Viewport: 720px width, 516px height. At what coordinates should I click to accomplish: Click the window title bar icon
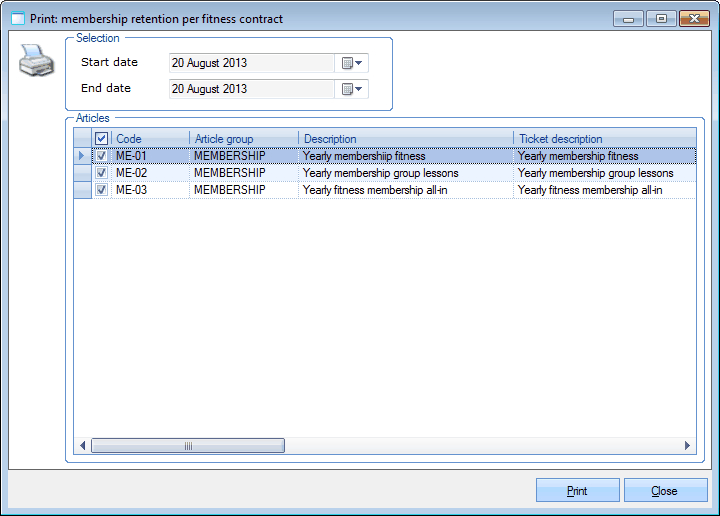point(17,19)
